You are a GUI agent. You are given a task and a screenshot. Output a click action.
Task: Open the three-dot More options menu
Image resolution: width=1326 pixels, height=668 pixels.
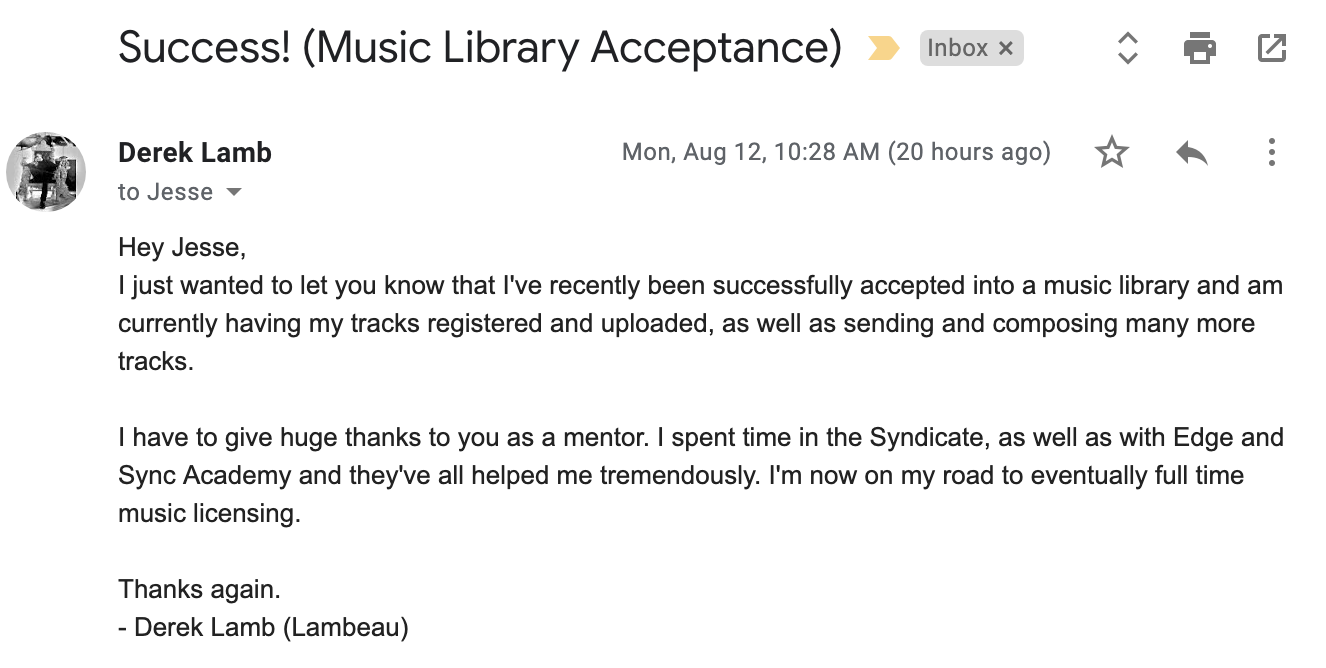(1271, 153)
